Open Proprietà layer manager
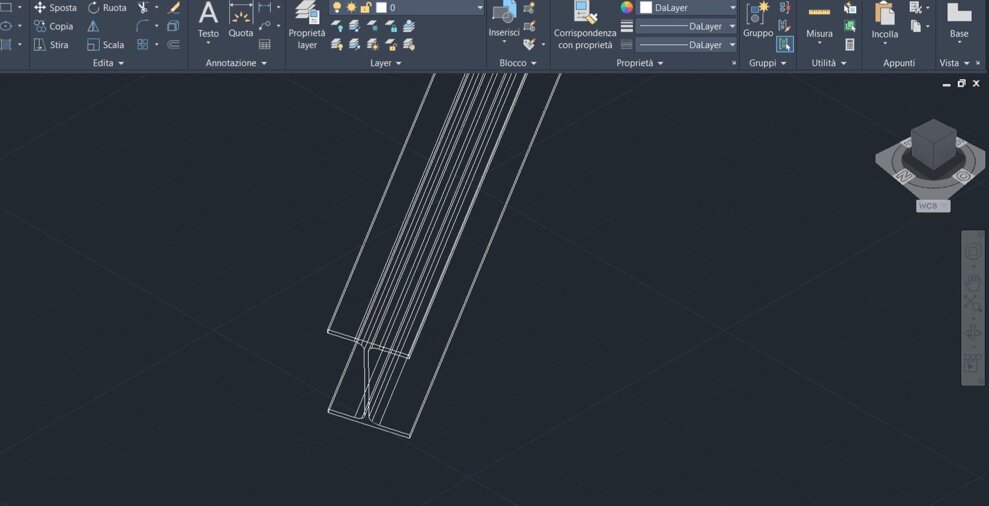 307,25
